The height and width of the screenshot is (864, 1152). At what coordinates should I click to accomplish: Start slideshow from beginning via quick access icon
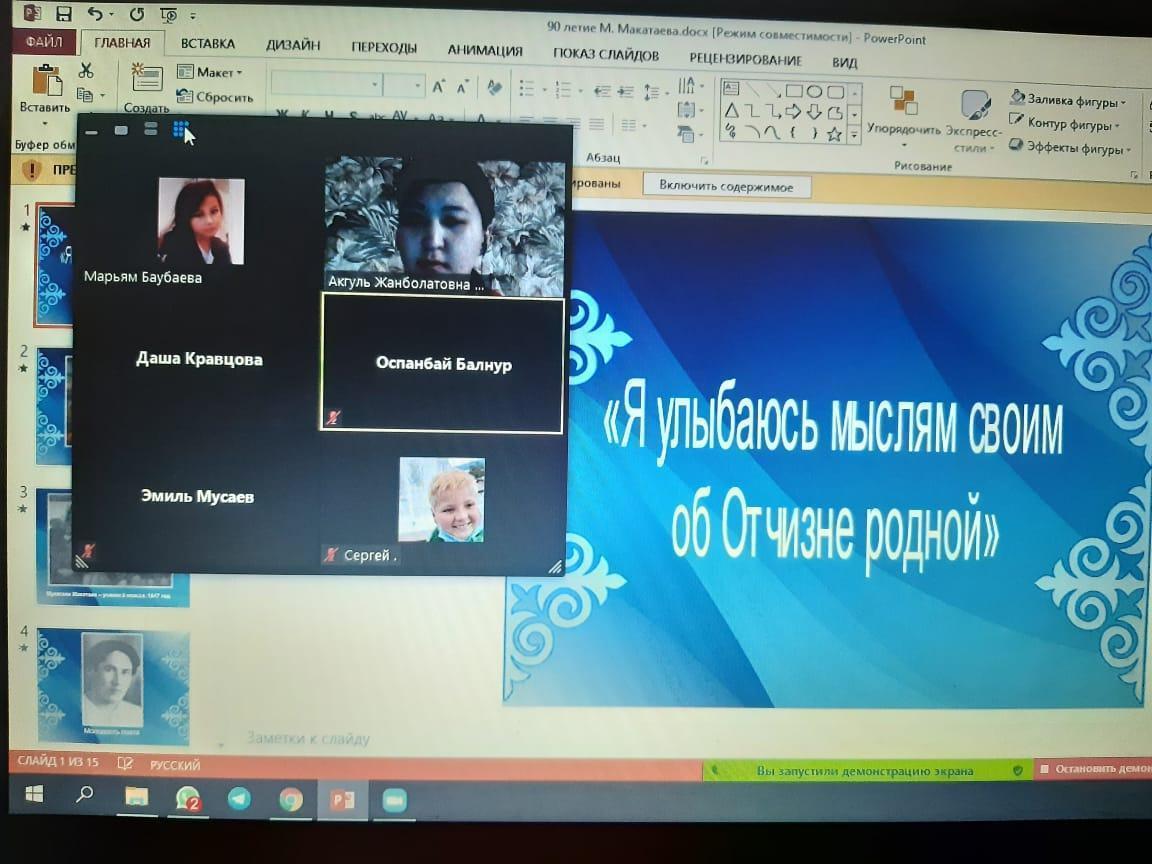[x=168, y=15]
